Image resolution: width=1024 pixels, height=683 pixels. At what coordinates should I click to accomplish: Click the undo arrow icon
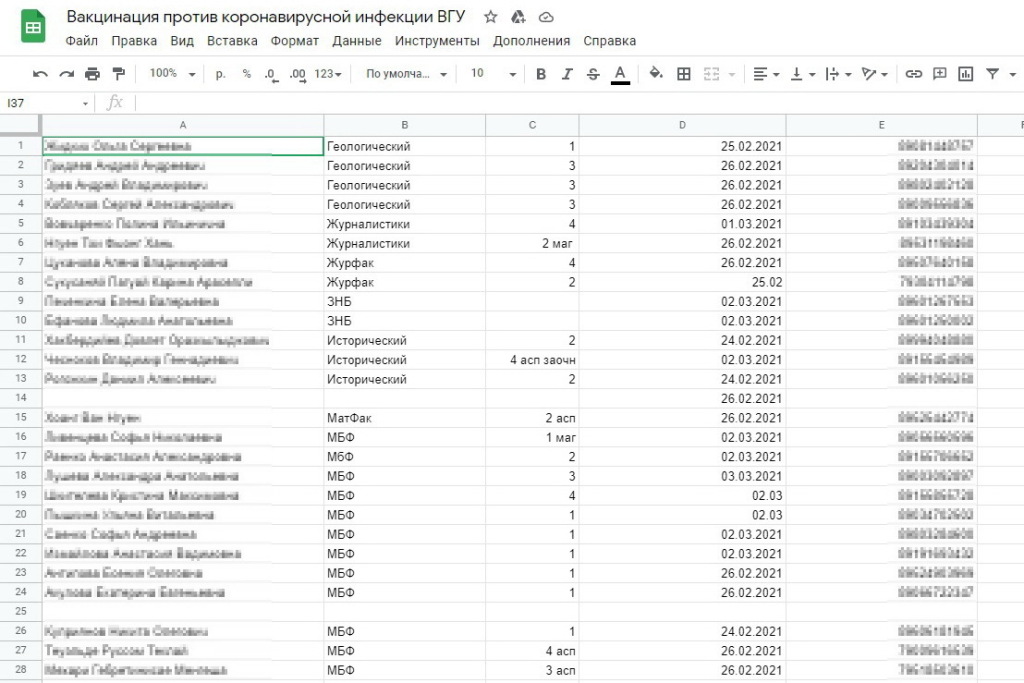pos(40,74)
